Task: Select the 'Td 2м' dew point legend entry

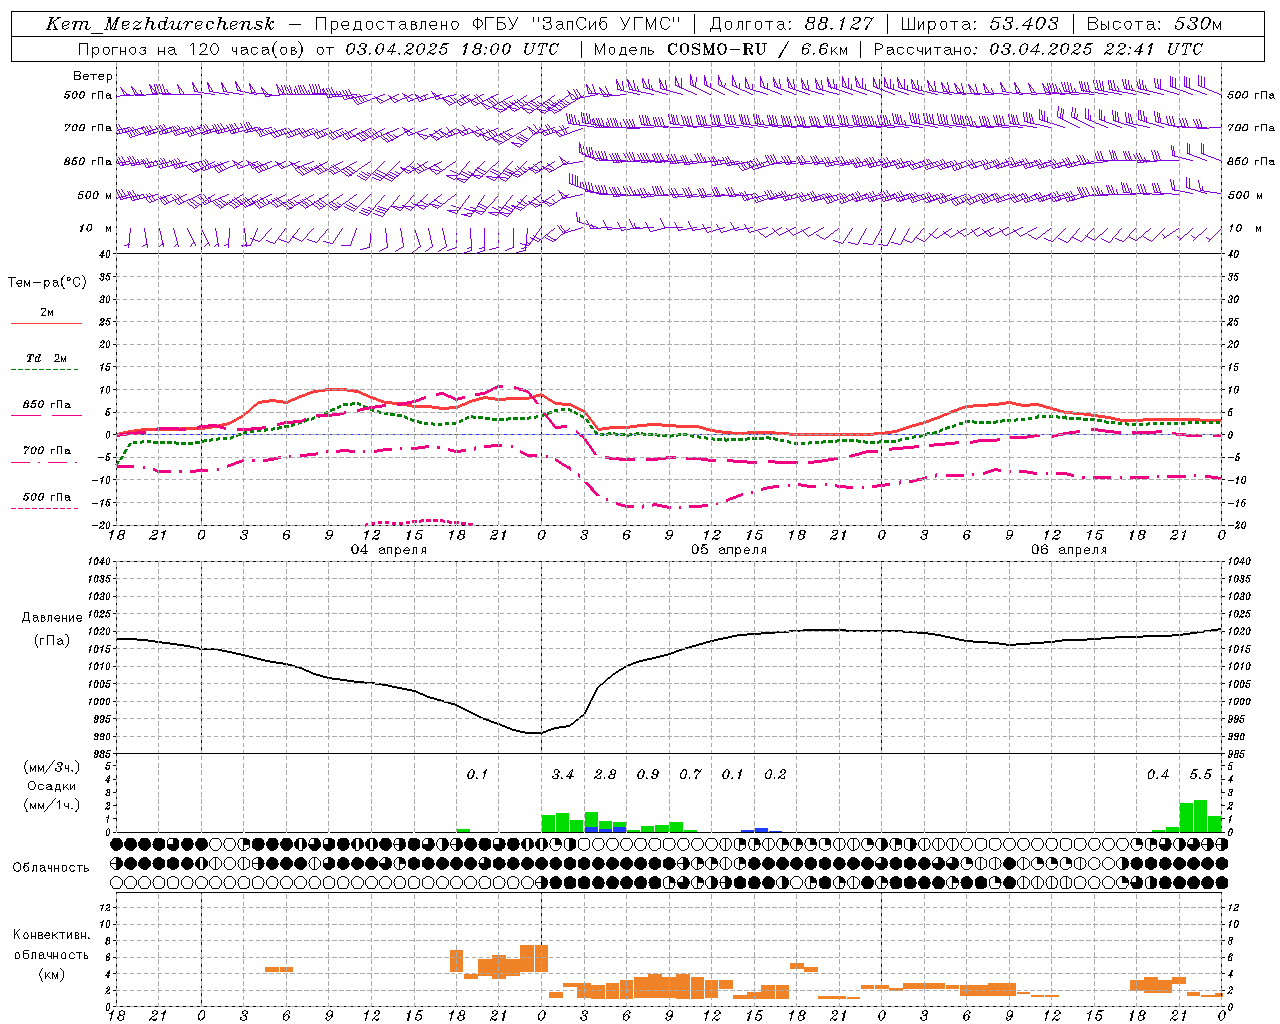Action: click(x=46, y=358)
